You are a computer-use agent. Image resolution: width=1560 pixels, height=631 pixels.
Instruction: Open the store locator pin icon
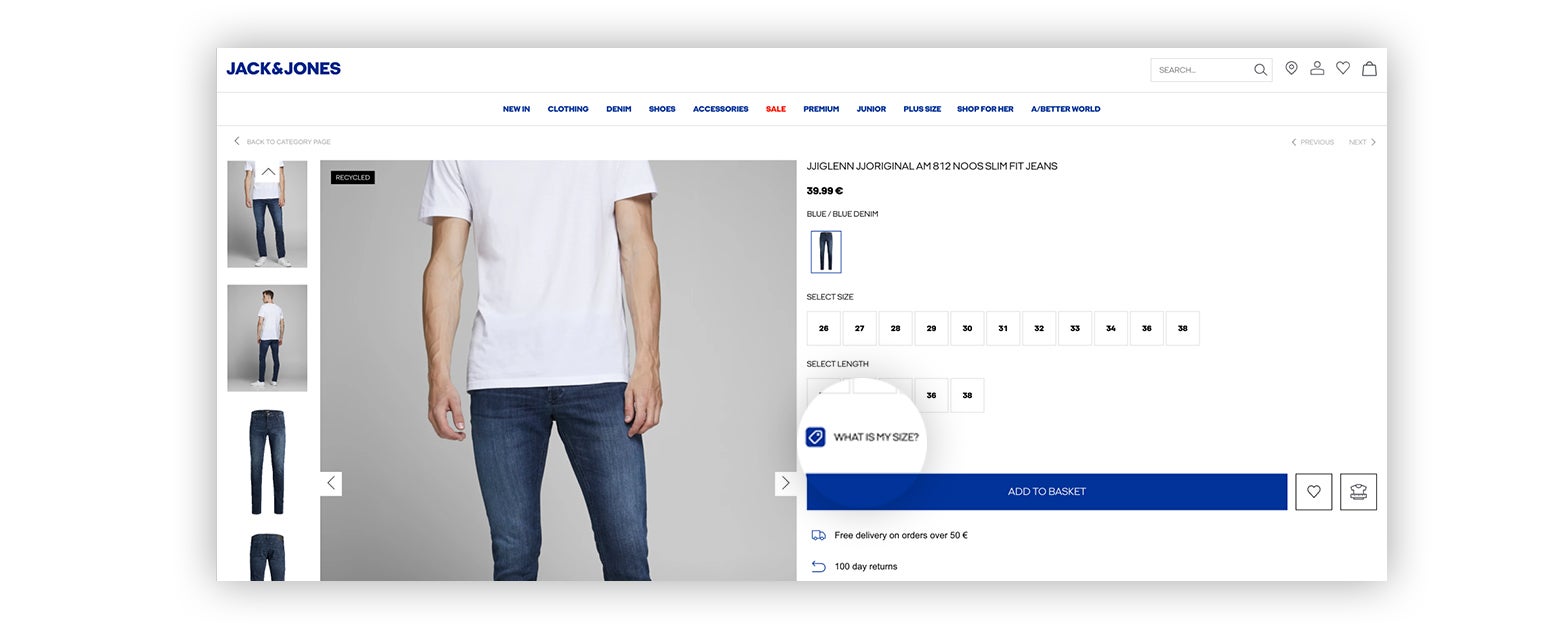pos(1291,68)
